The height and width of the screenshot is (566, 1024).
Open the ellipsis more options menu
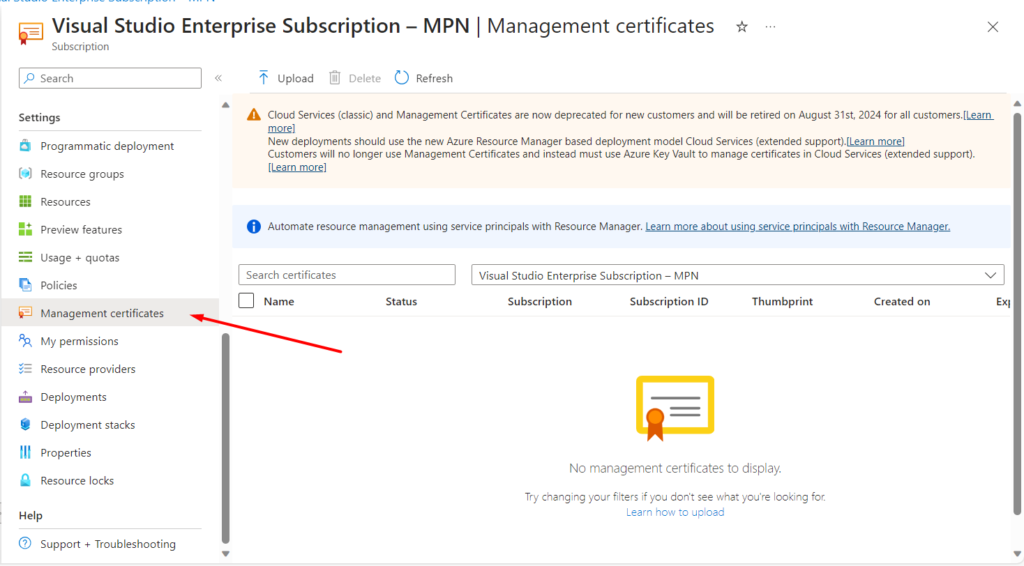pyautogui.click(x=771, y=27)
